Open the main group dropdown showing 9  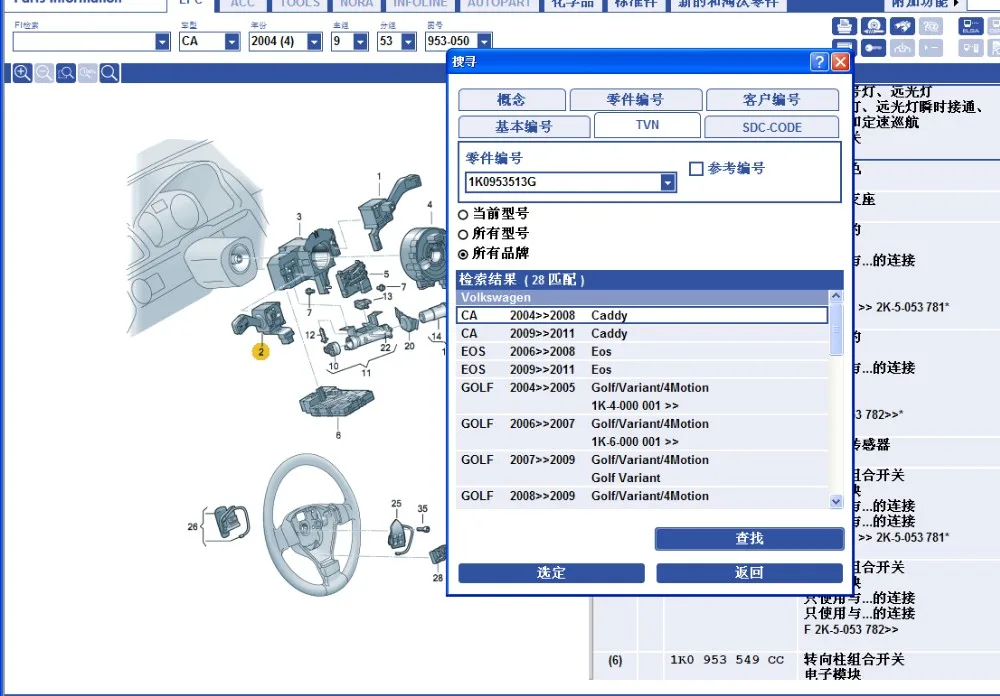pos(360,41)
